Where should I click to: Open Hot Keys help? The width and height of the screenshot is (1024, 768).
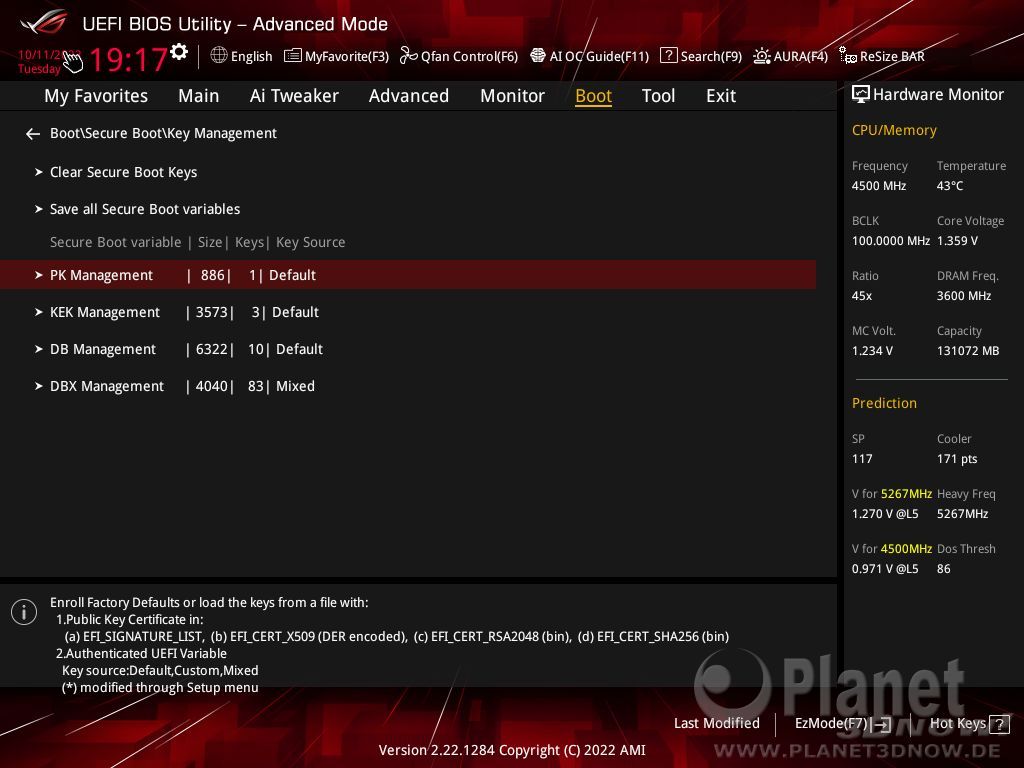click(x=958, y=724)
